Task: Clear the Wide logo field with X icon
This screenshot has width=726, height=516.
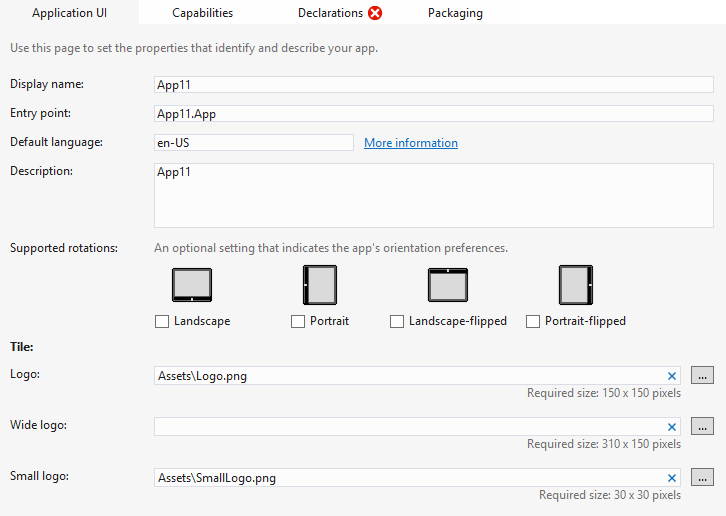Action: pos(672,427)
